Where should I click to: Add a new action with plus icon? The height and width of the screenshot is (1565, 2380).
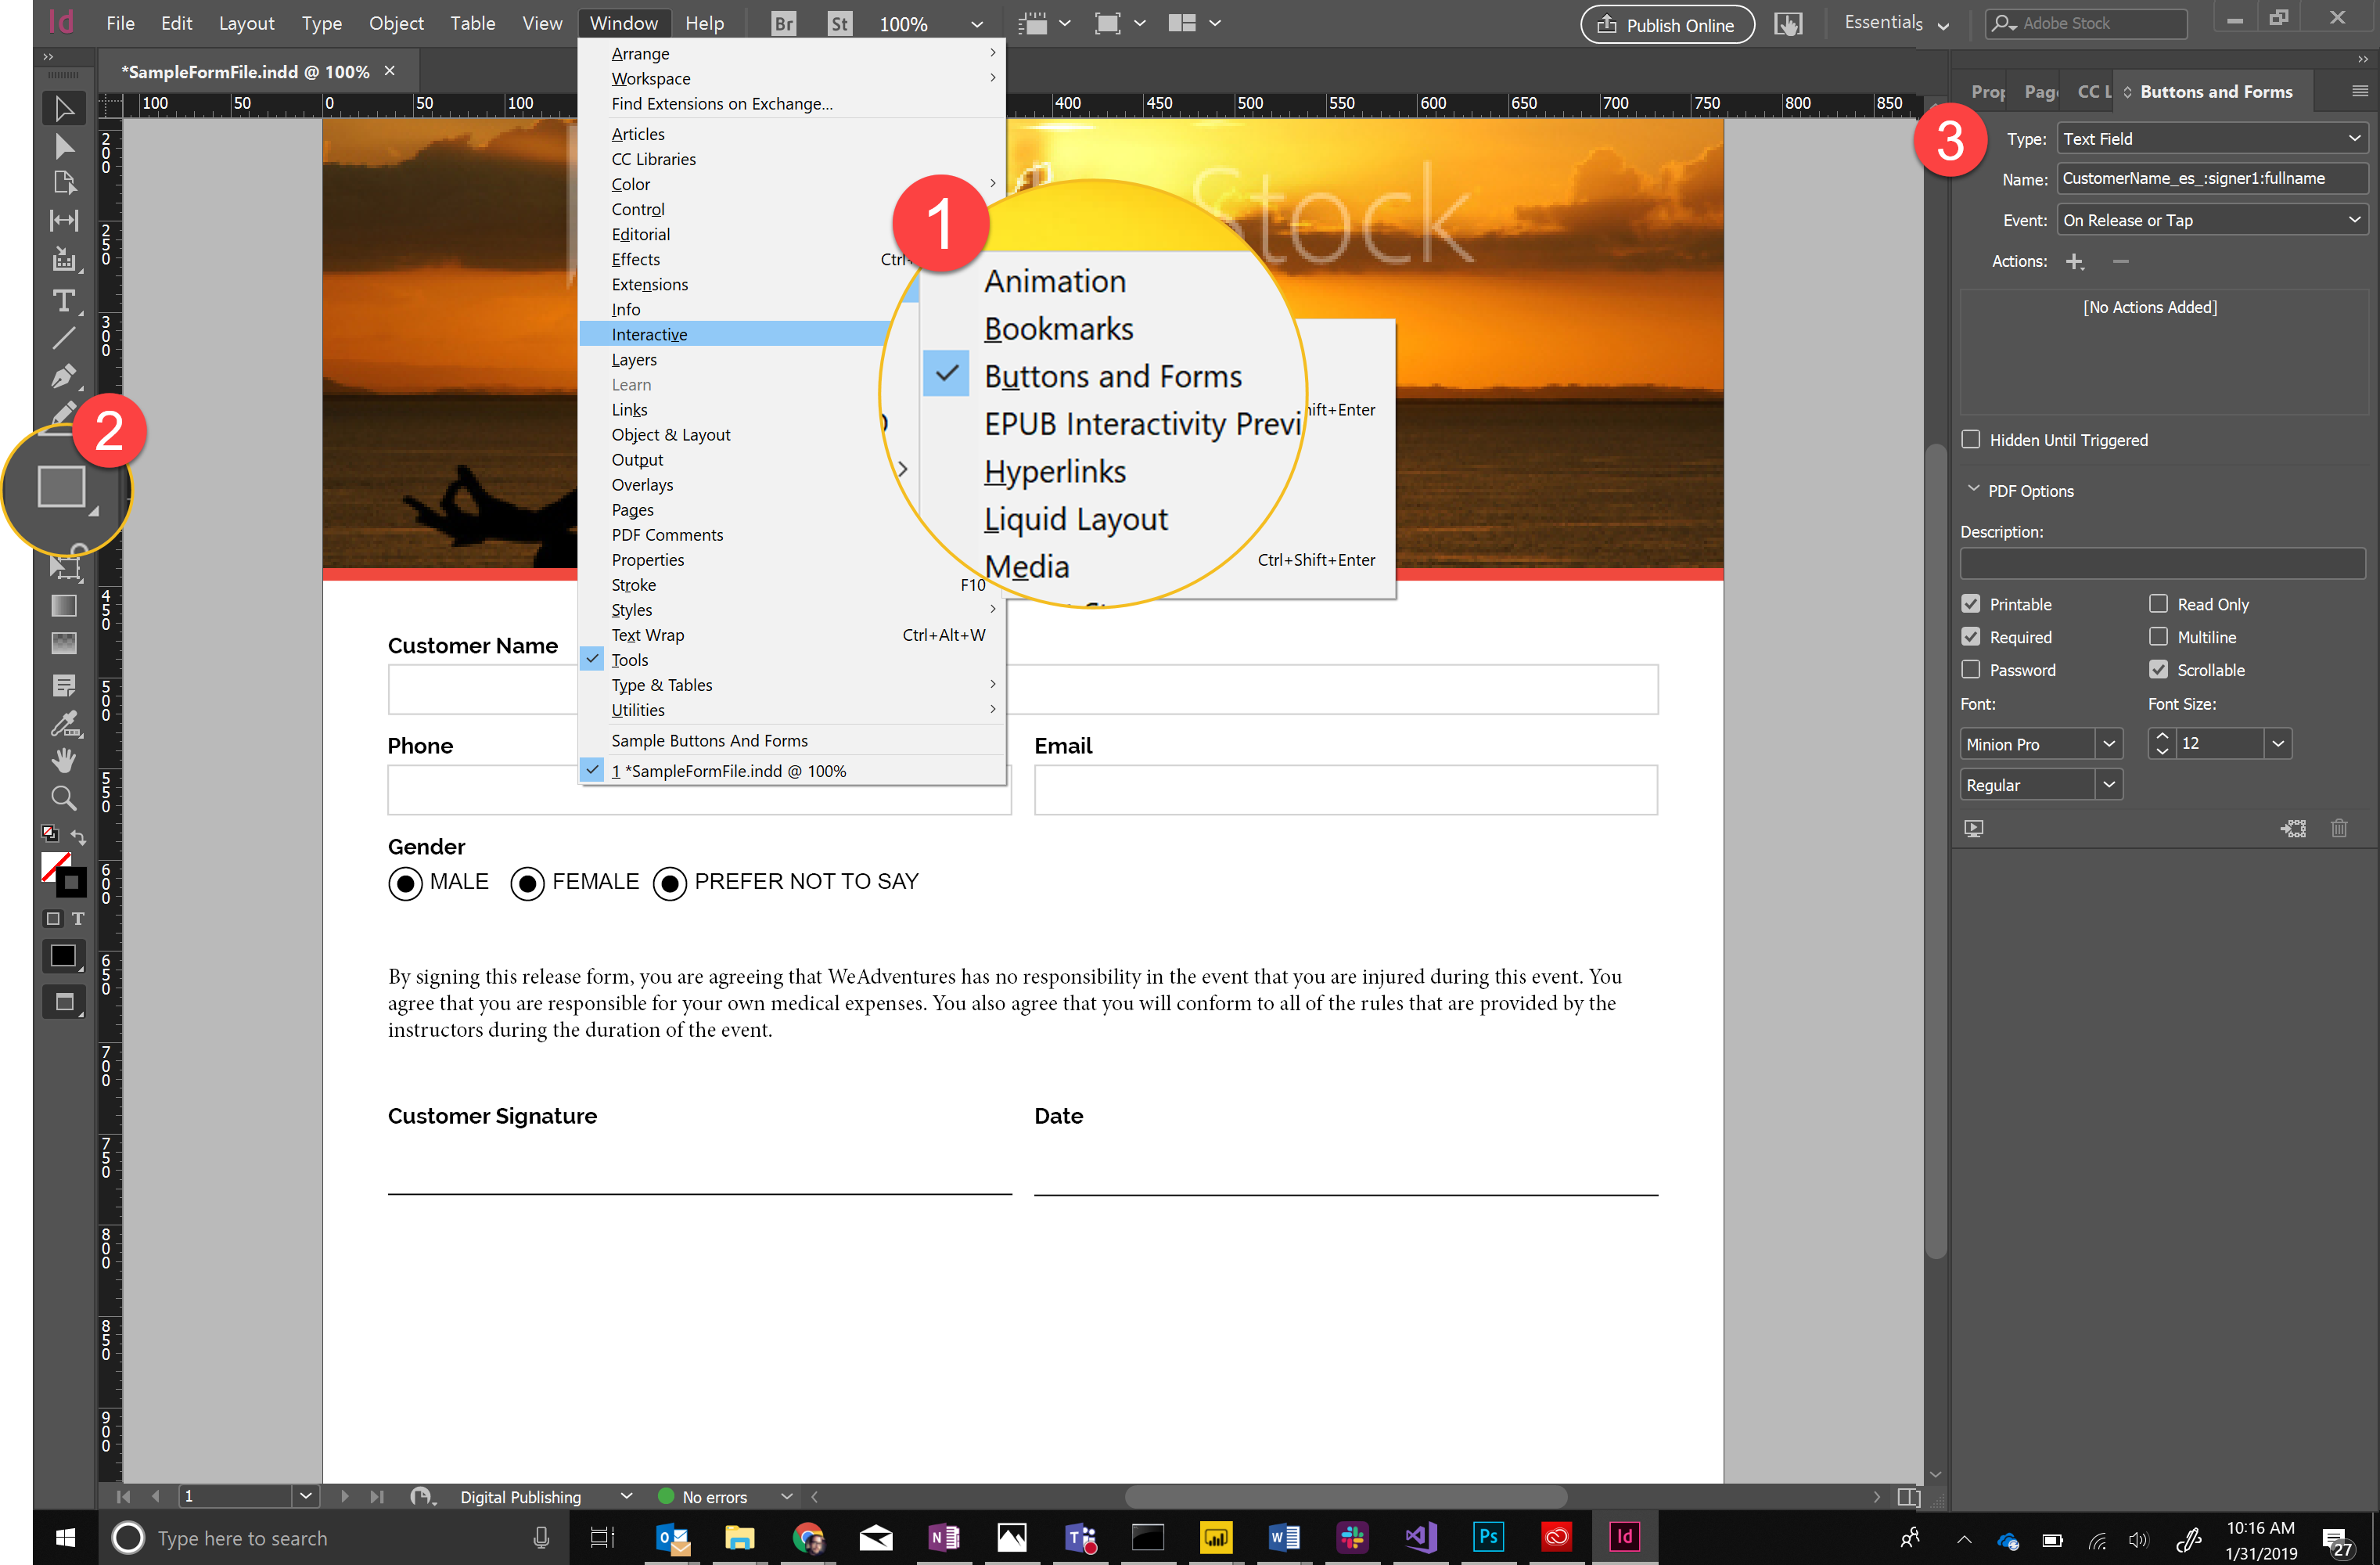coord(2075,261)
